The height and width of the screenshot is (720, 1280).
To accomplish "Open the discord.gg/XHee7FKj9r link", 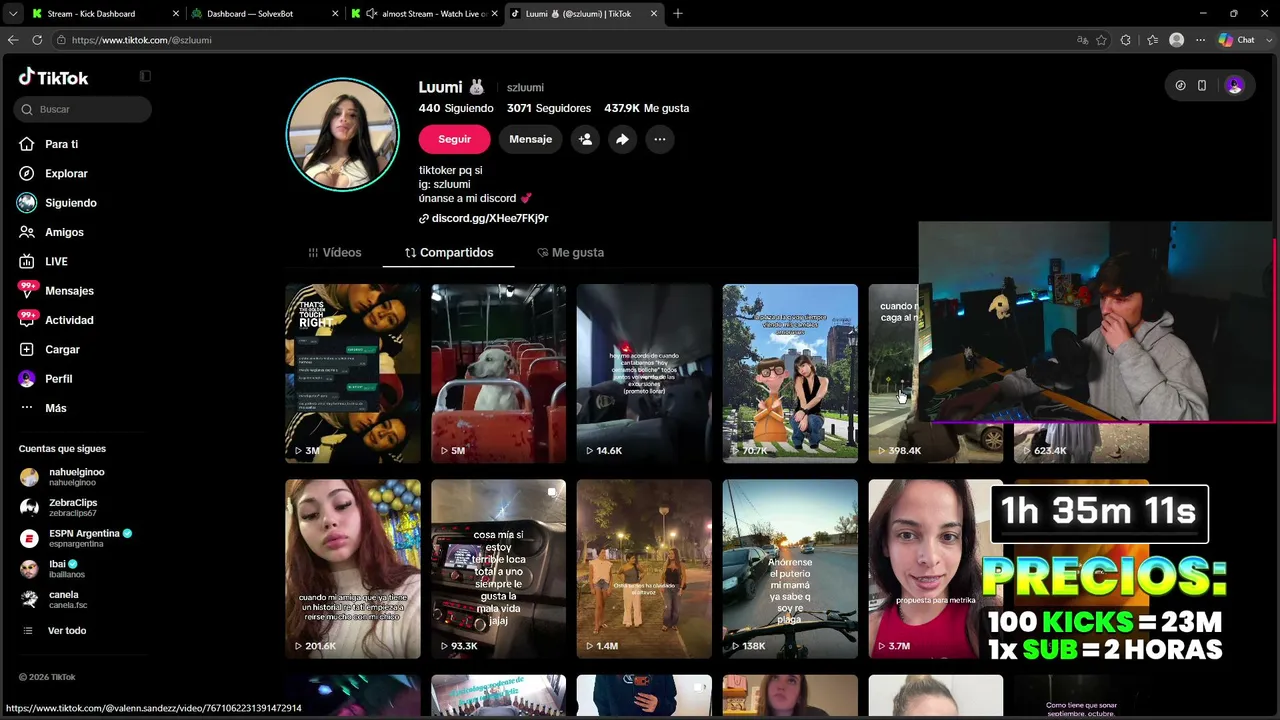I will pyautogui.click(x=490, y=218).
